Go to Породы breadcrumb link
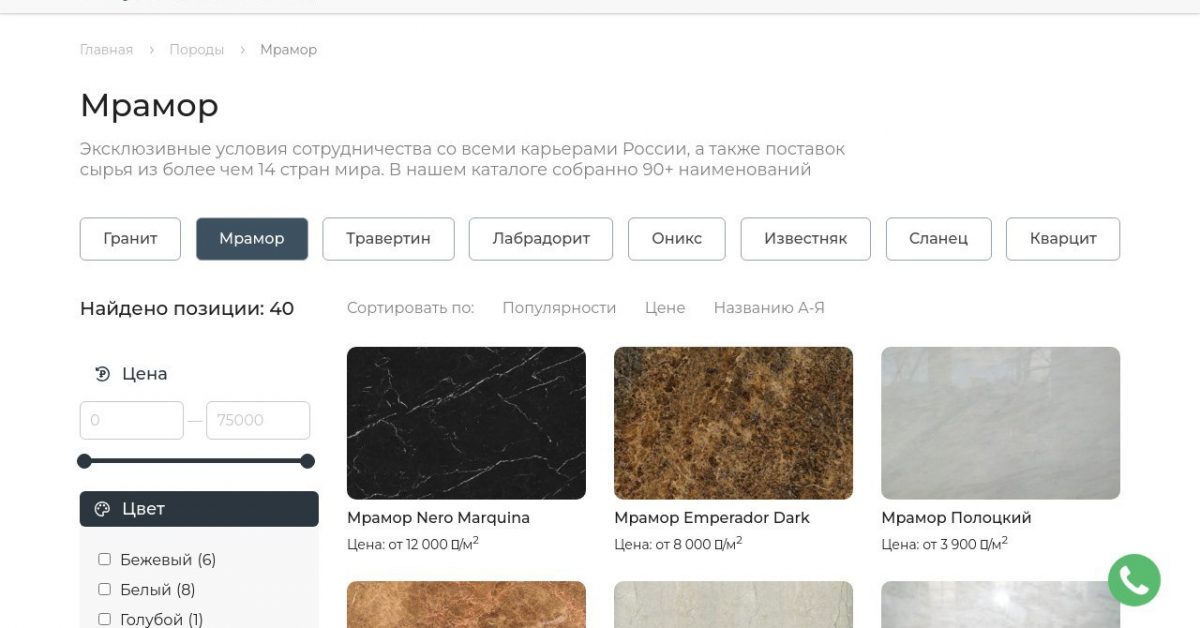This screenshot has height=628, width=1200. click(196, 50)
